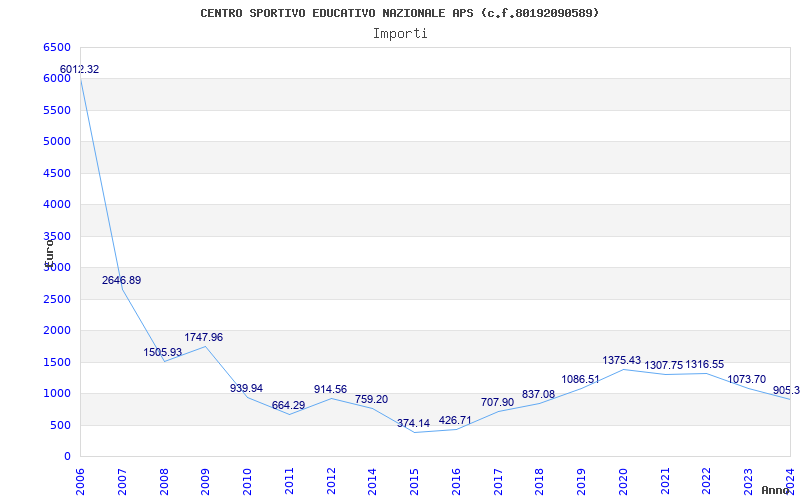The width and height of the screenshot is (800, 500).
Task: Click the 1316.55 data label for 2022
Action: (x=705, y=364)
